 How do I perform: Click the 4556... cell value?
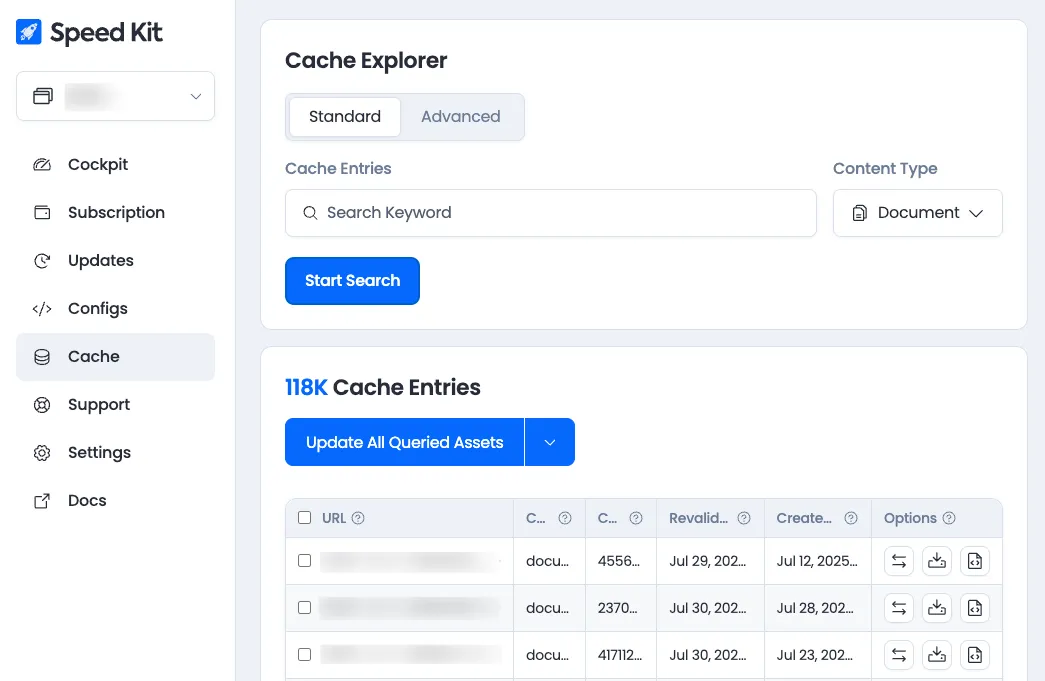coord(618,561)
